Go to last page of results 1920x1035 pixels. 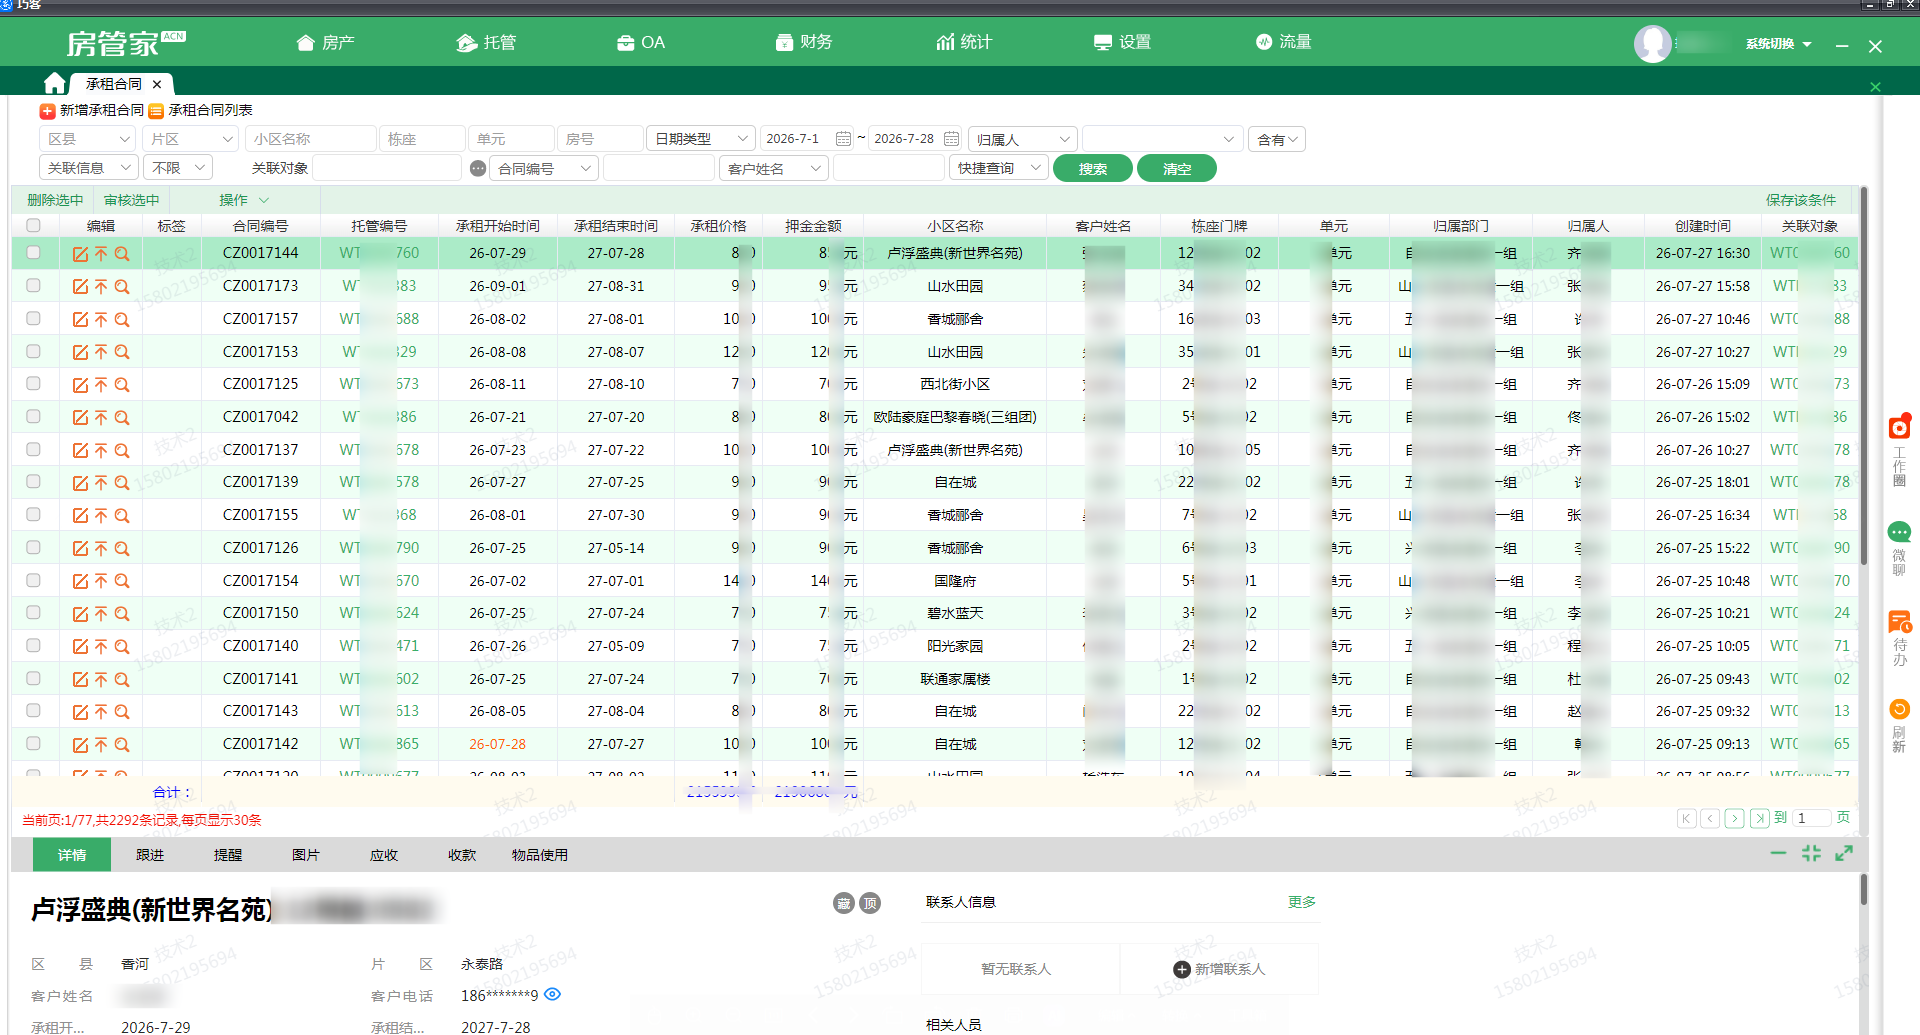tap(1760, 818)
